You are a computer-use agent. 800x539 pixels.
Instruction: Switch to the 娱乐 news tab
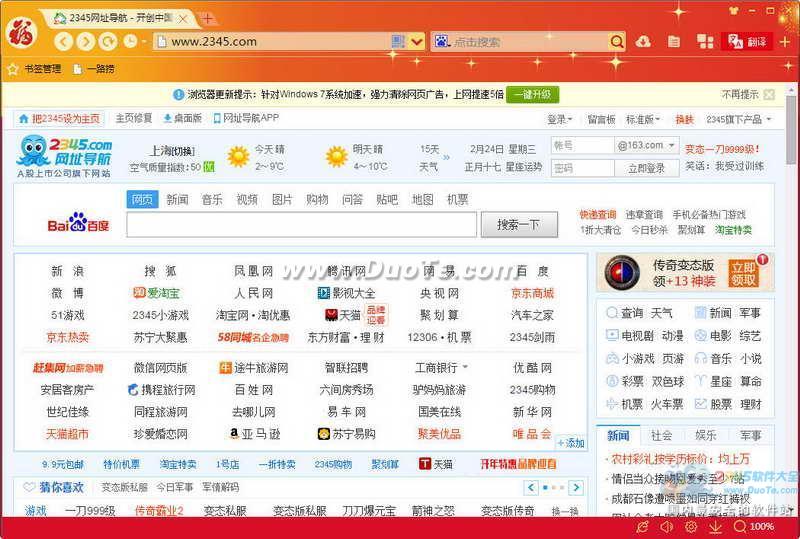click(706, 435)
